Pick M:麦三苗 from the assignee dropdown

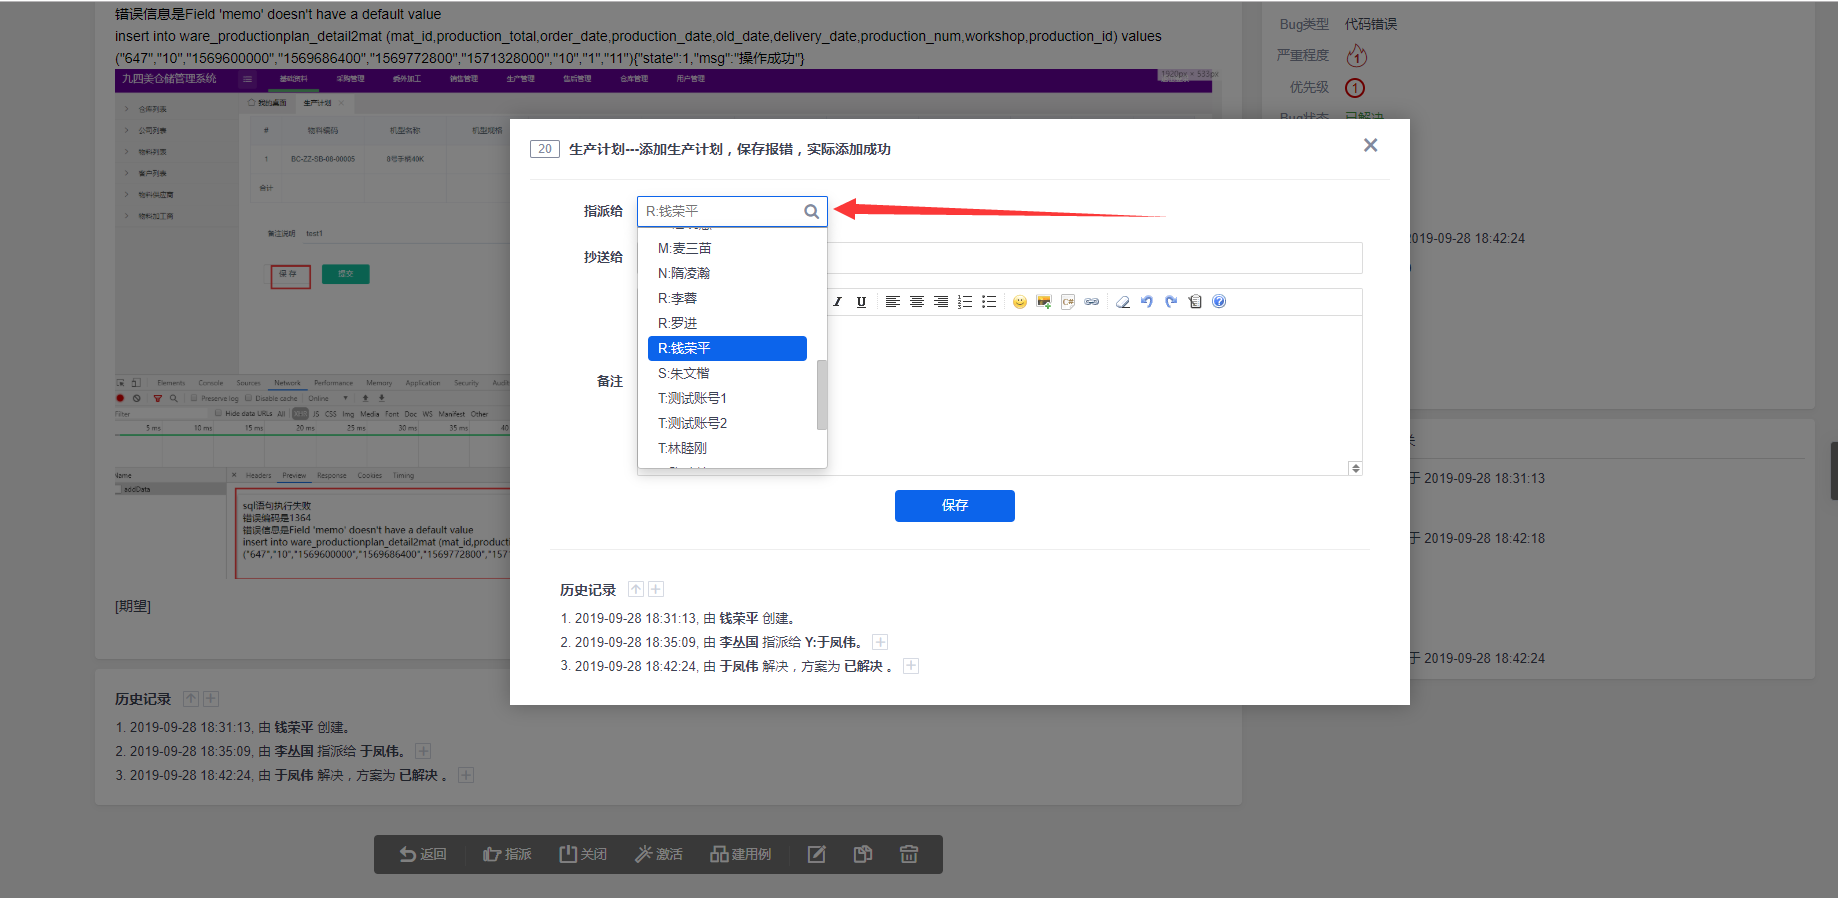pos(685,248)
